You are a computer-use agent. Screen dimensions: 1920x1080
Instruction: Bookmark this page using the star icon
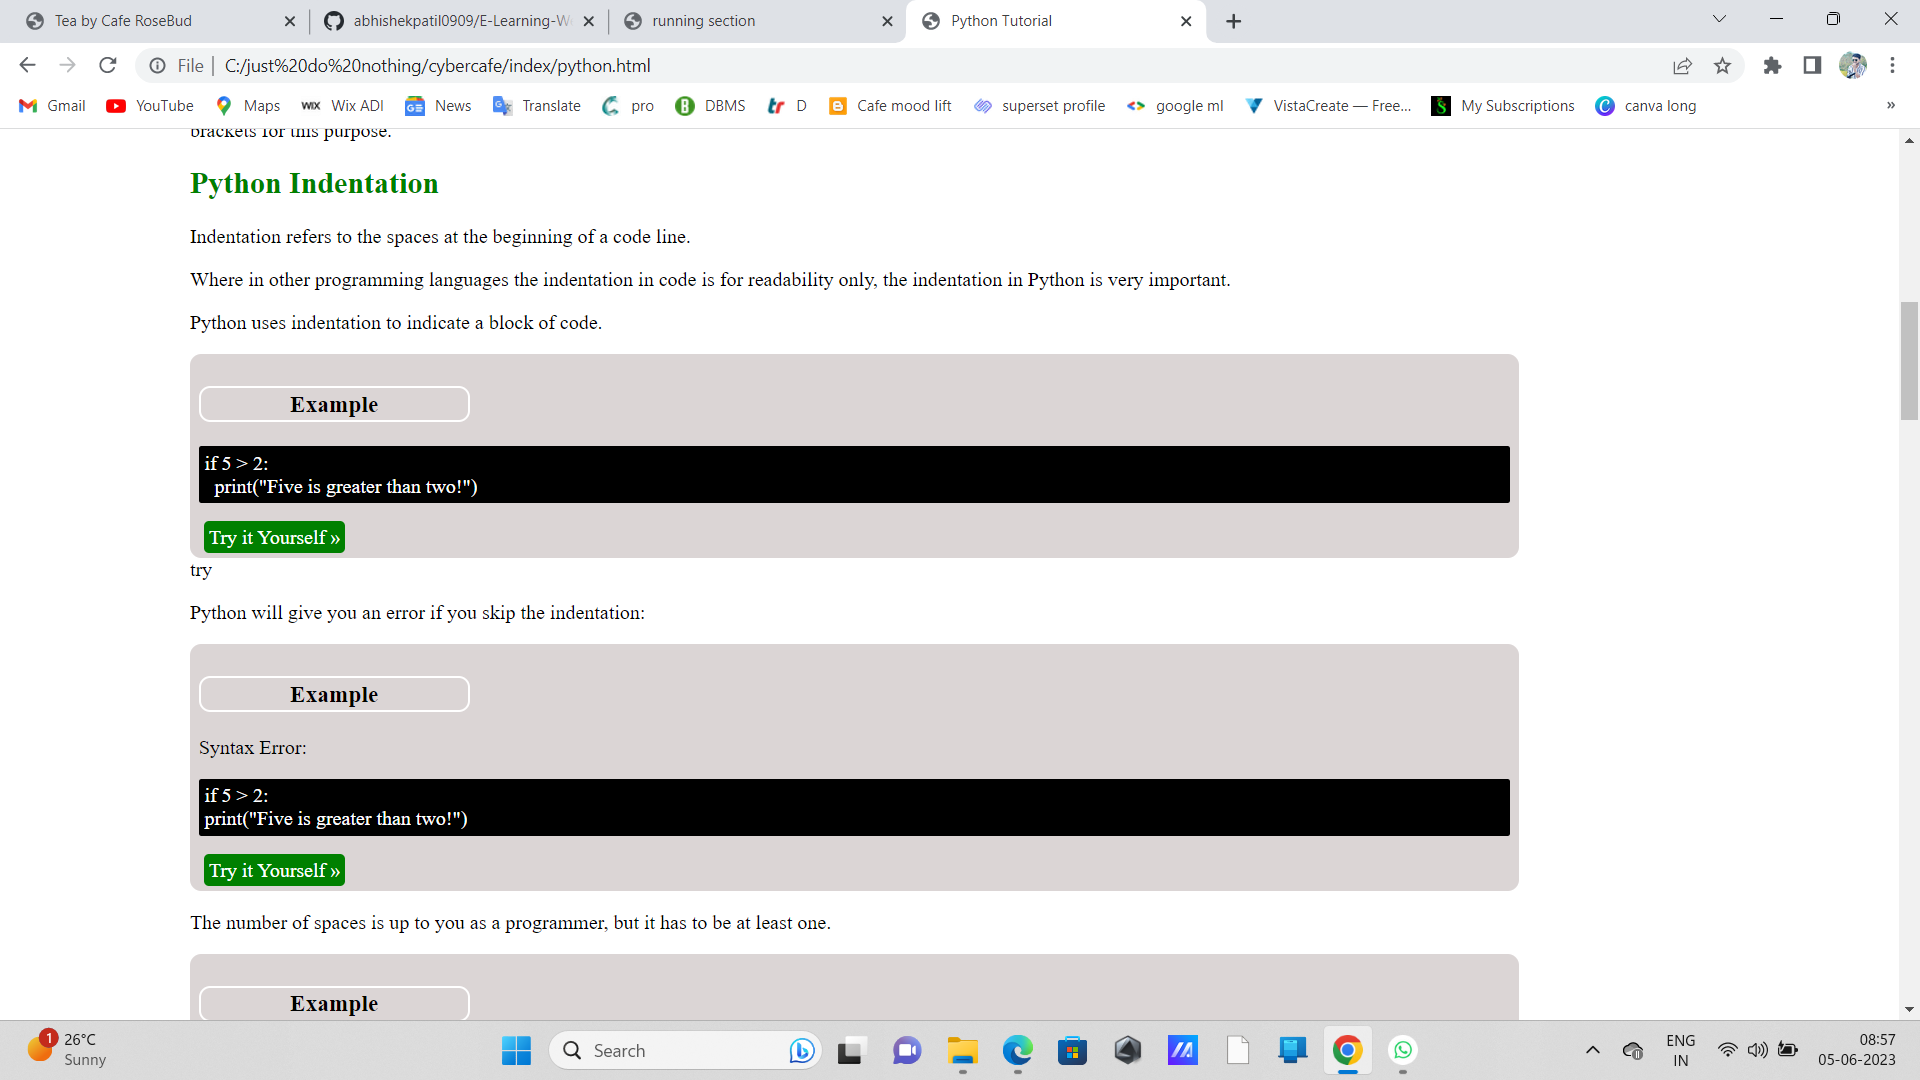point(1722,65)
